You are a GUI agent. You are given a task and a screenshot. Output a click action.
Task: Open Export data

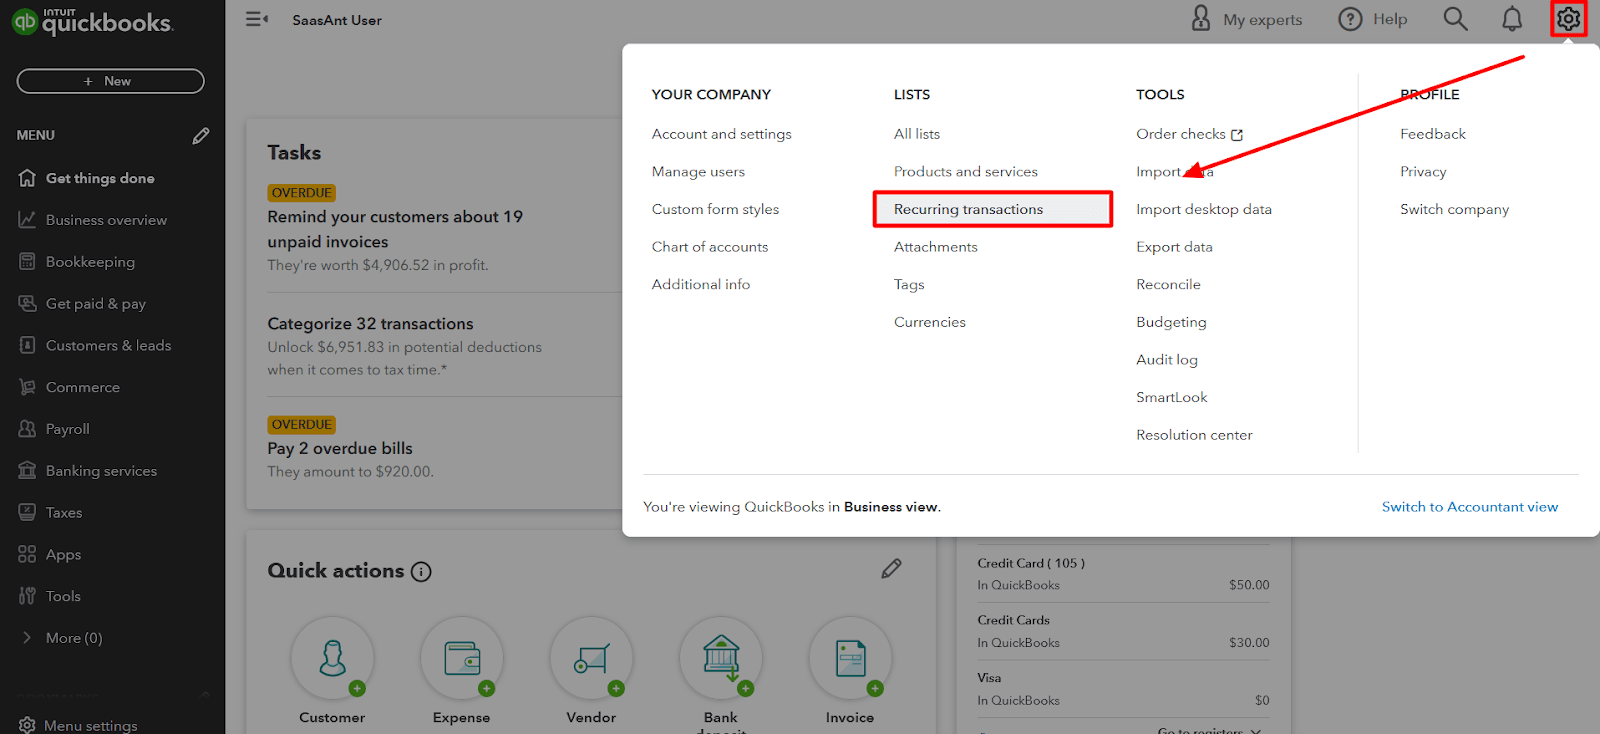click(x=1174, y=247)
